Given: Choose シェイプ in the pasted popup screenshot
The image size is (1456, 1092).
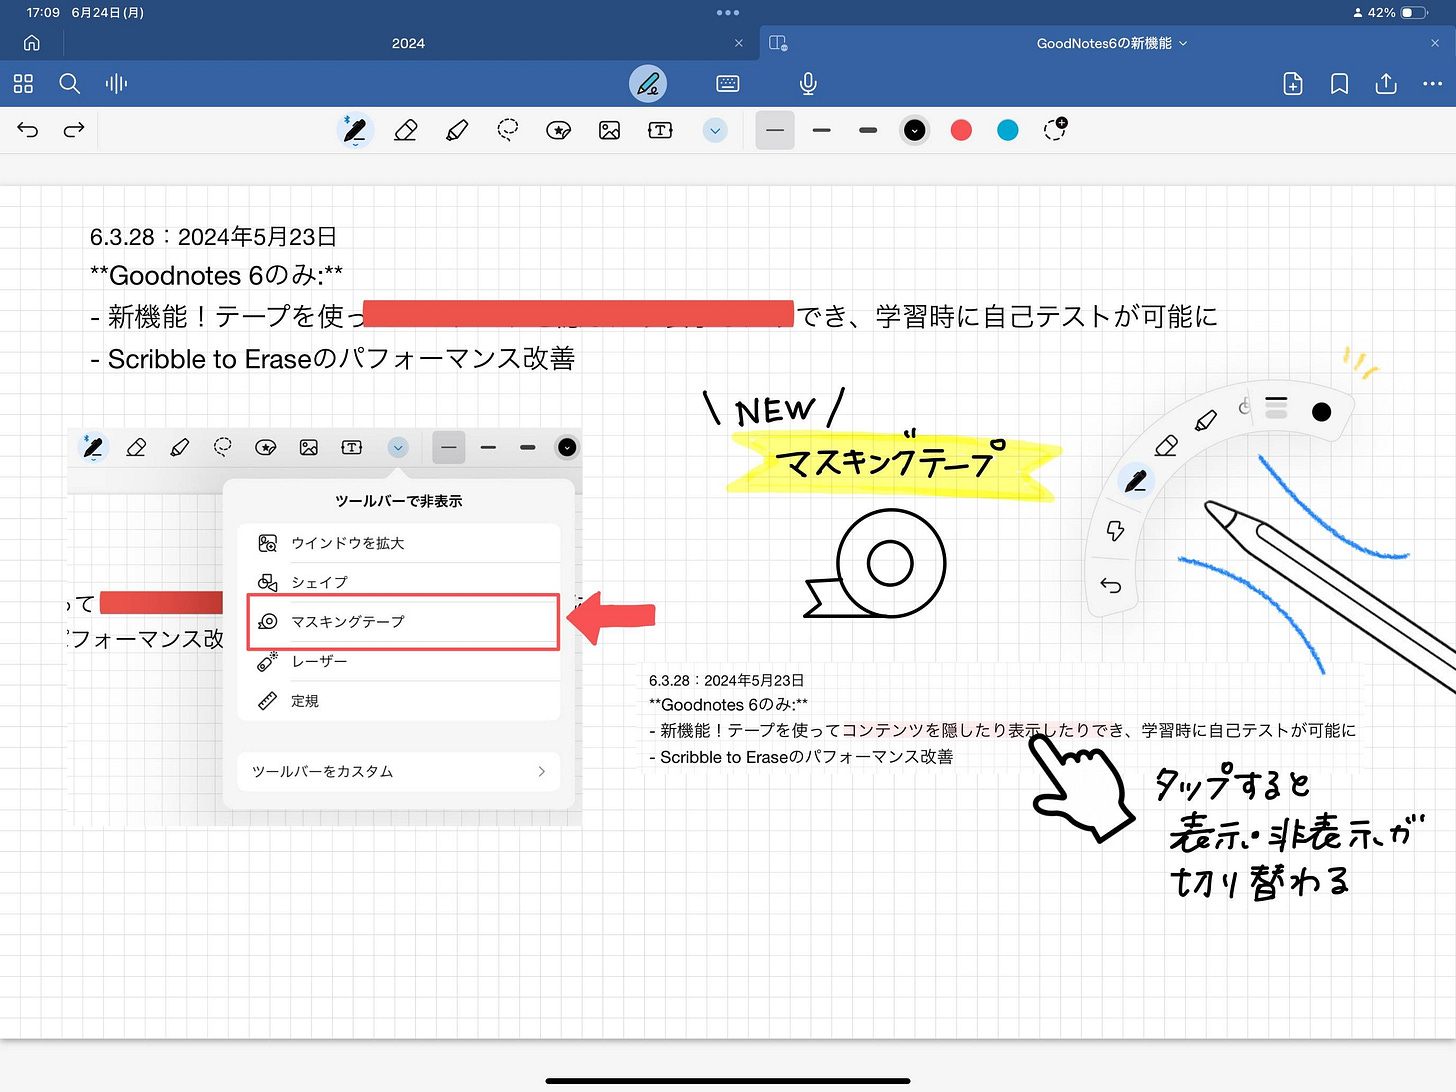Looking at the screenshot, I should point(399,582).
